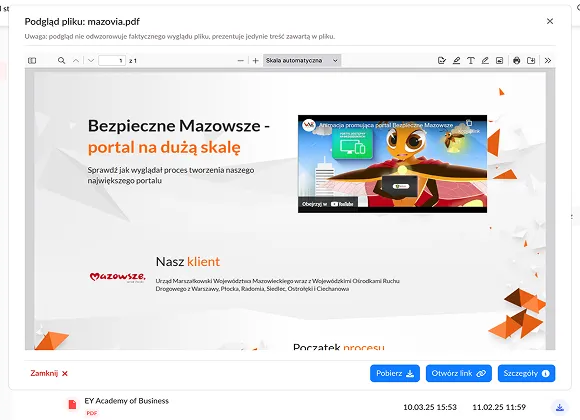Select the text annotation tool
This screenshot has height=420, width=580.
click(471, 60)
